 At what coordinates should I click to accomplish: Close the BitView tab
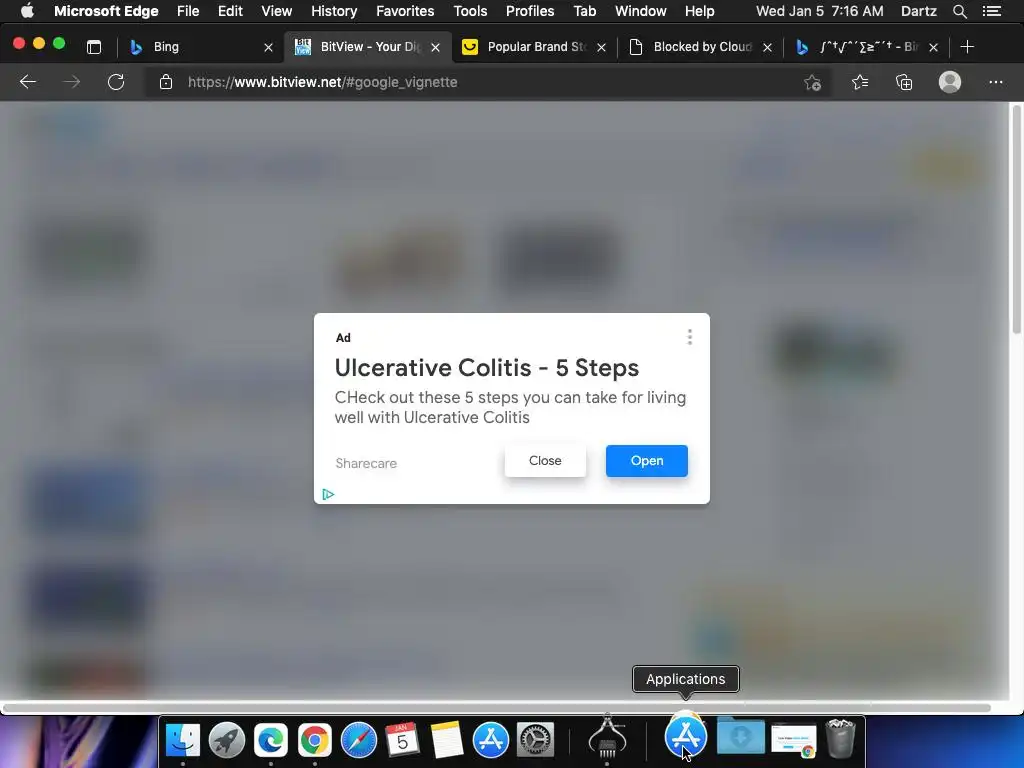436,47
